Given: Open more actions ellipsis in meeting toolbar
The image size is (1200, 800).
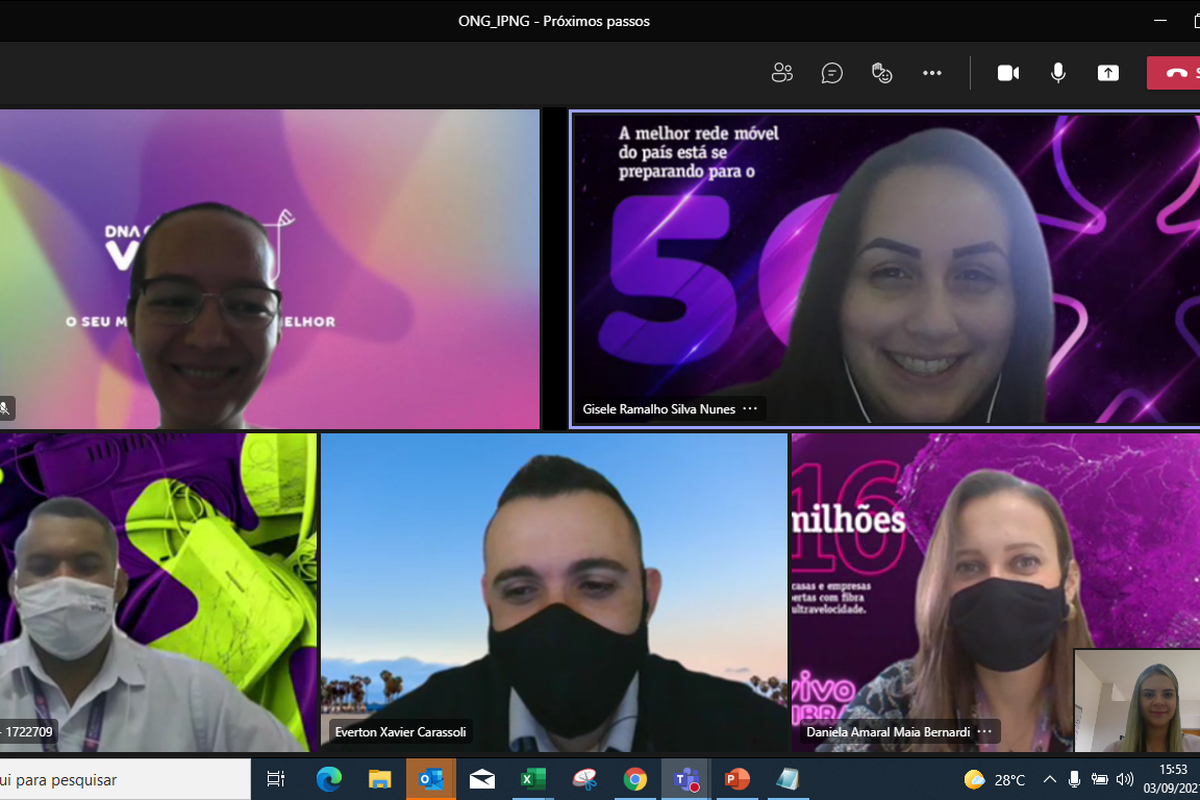Looking at the screenshot, I should 932,73.
